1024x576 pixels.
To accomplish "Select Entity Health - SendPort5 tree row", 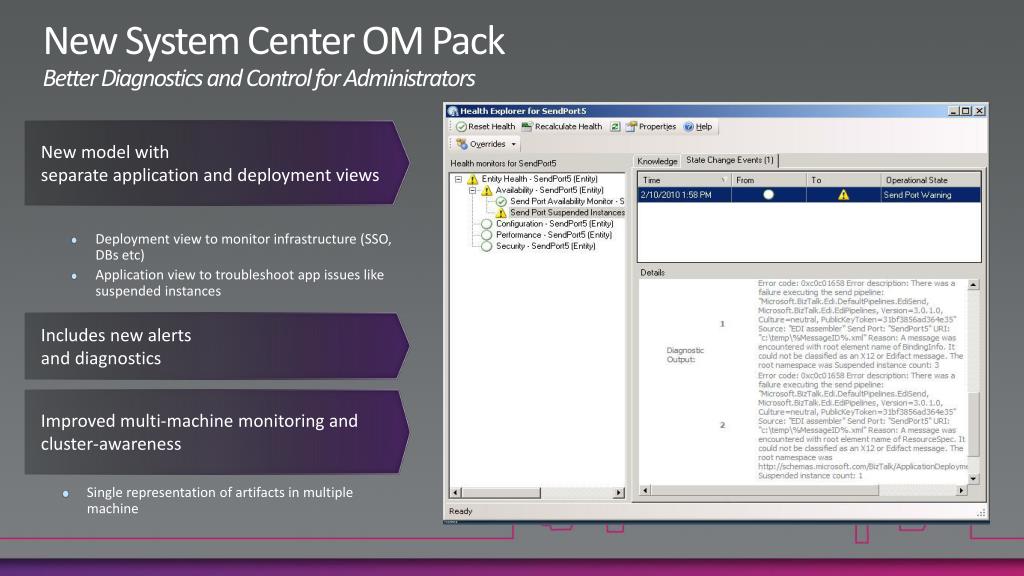I will (539, 179).
